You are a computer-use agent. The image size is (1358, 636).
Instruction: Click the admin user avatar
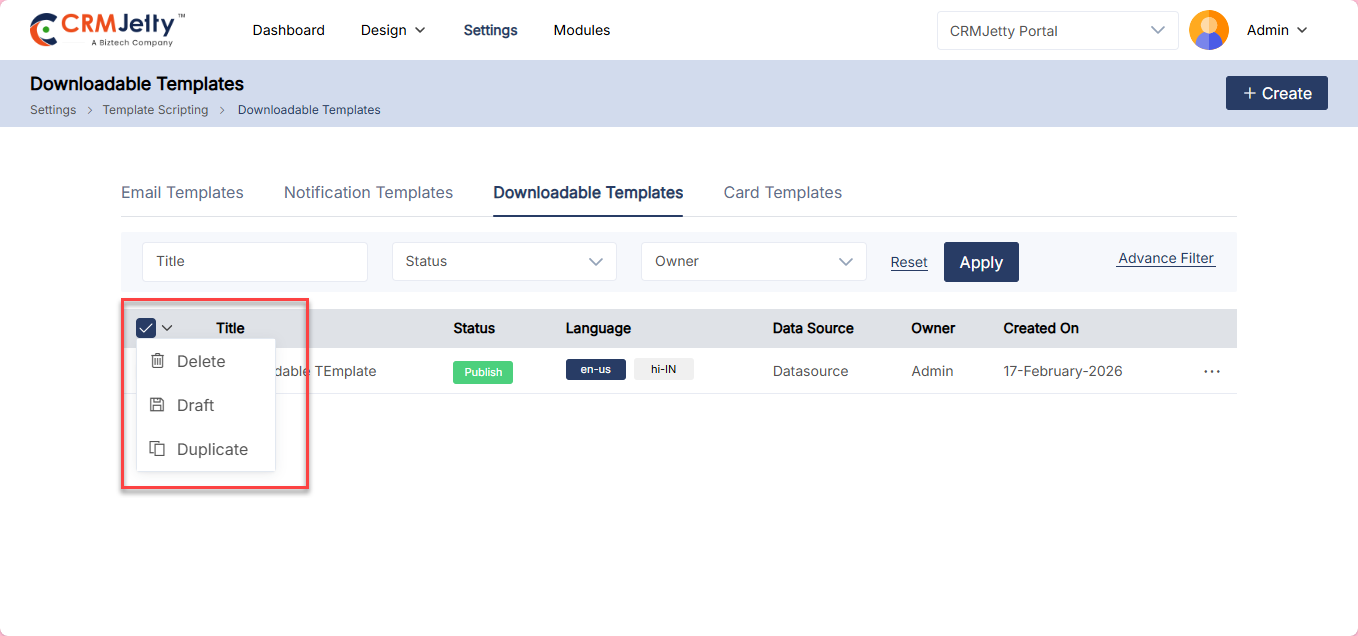click(1208, 30)
